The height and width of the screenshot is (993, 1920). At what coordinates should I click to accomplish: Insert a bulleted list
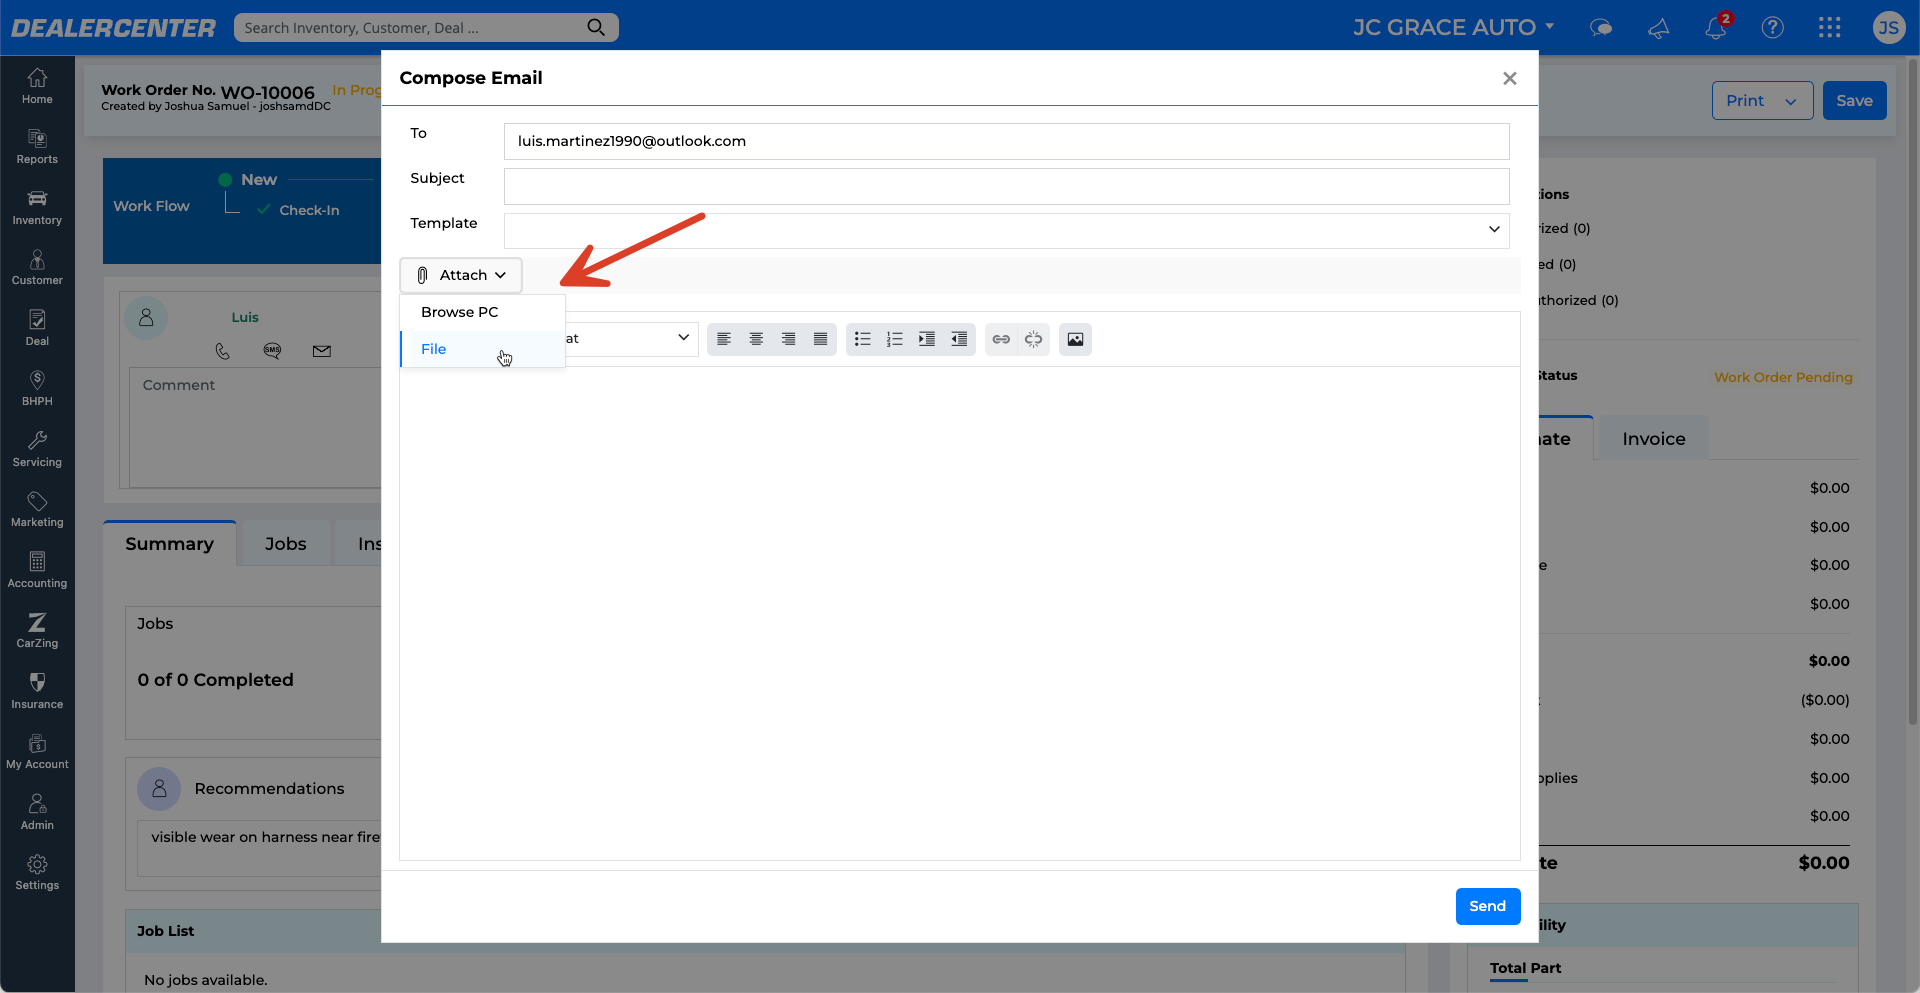point(863,339)
